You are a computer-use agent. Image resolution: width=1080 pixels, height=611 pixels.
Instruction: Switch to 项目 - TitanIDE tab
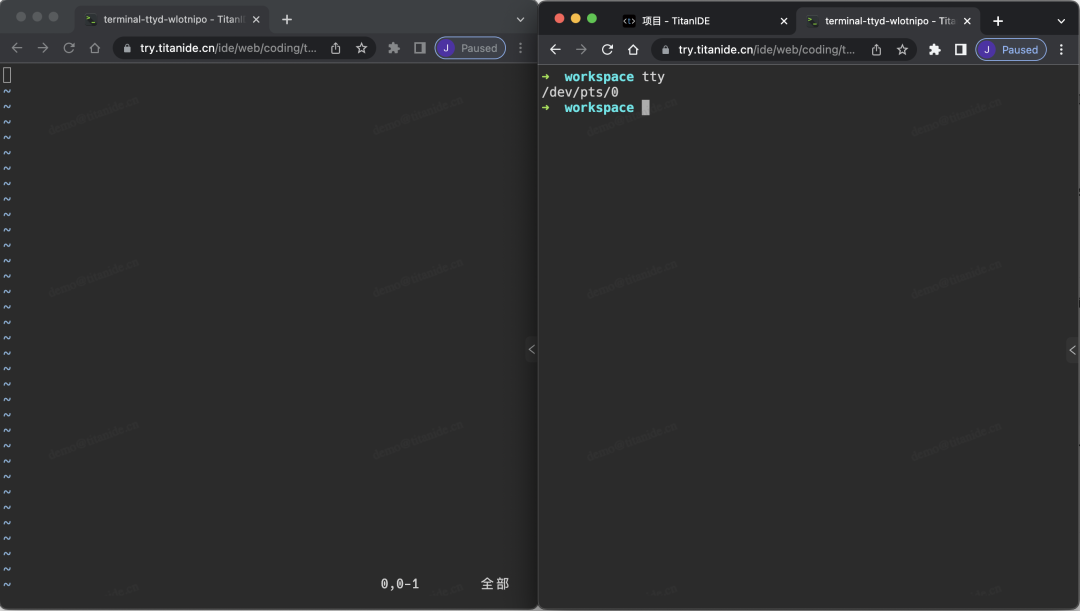coord(704,21)
